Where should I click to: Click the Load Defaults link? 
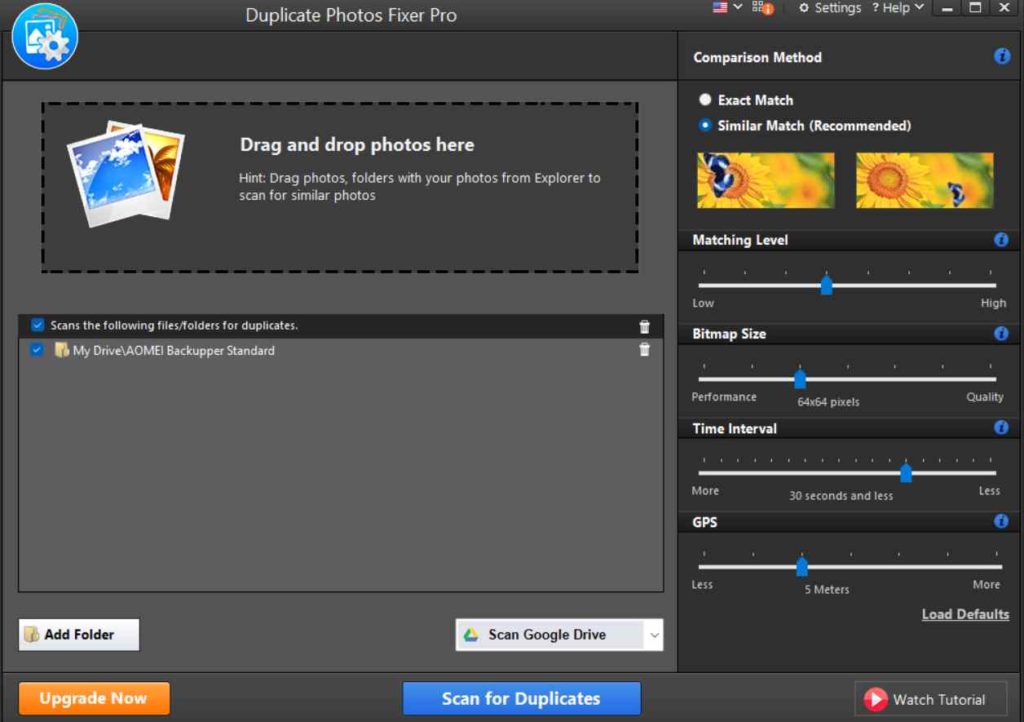(x=965, y=614)
